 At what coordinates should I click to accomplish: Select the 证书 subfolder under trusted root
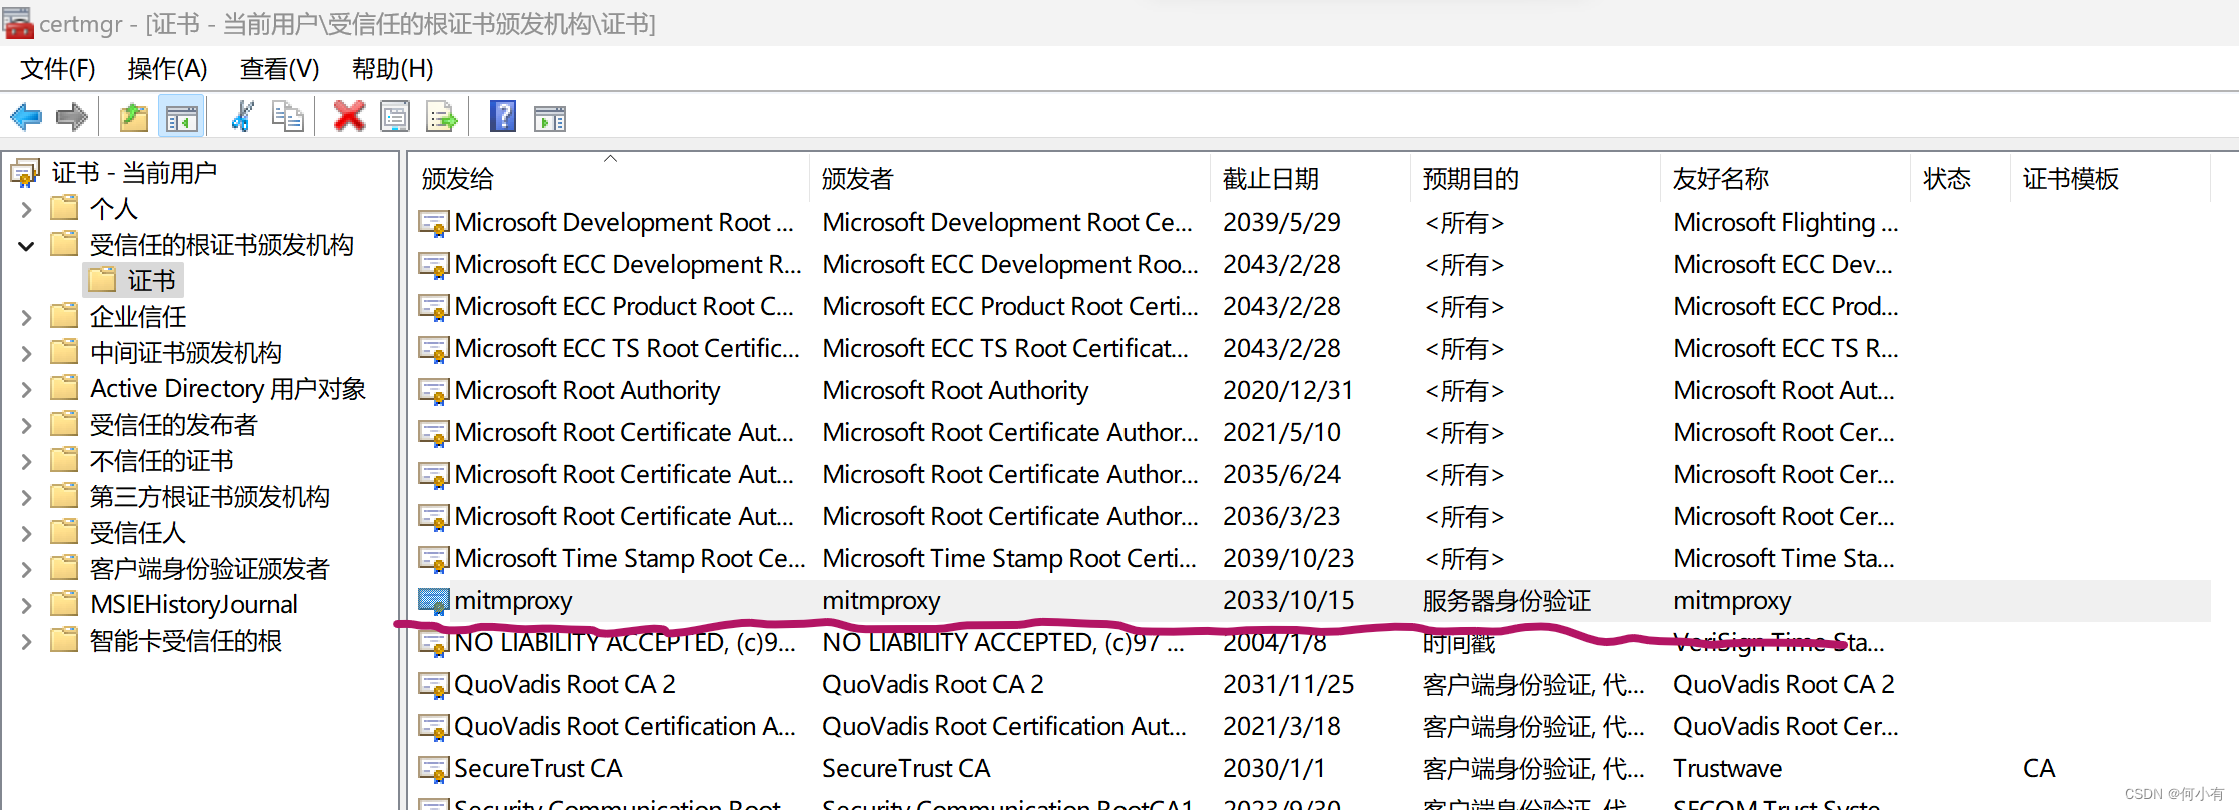coord(151,281)
